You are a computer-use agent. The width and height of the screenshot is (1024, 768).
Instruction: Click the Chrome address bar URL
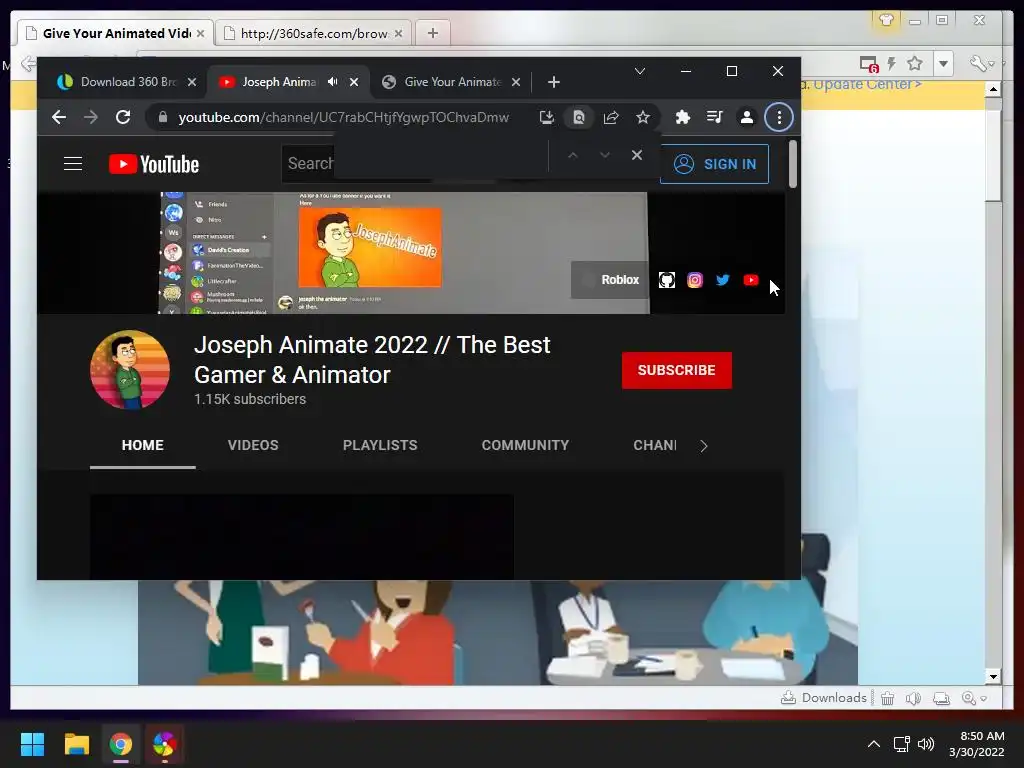344,118
